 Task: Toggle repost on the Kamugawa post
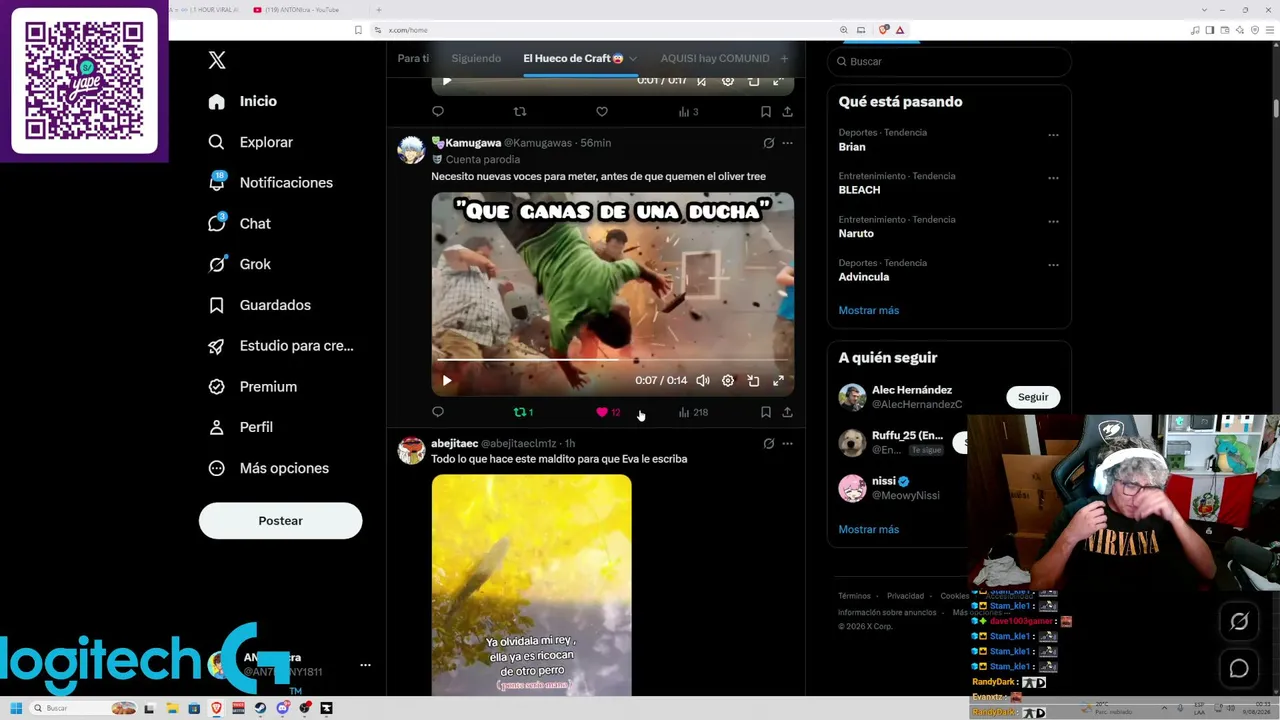[x=523, y=412]
